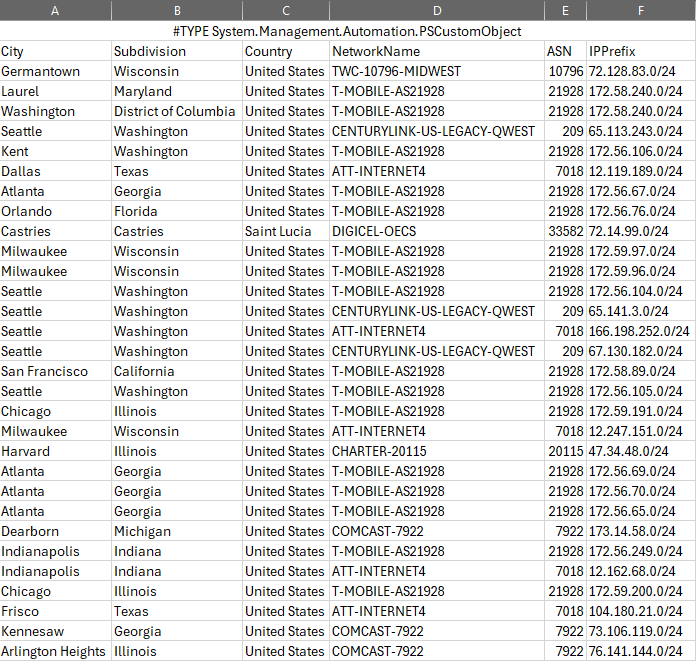
Task: Click IP prefix 172.56.65.0/24
Action: click(x=641, y=511)
